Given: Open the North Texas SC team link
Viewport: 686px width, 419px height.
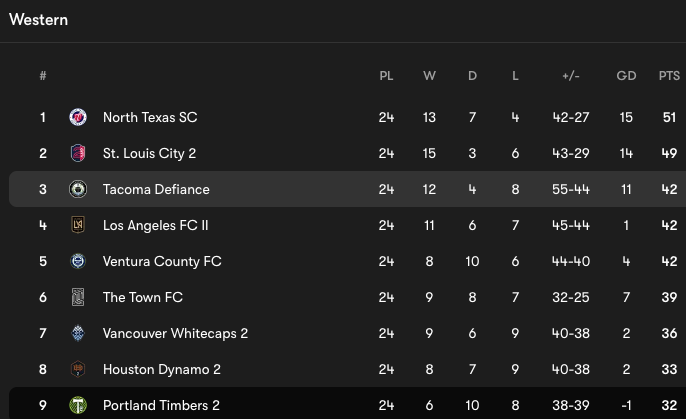Looking at the screenshot, I should (150, 117).
